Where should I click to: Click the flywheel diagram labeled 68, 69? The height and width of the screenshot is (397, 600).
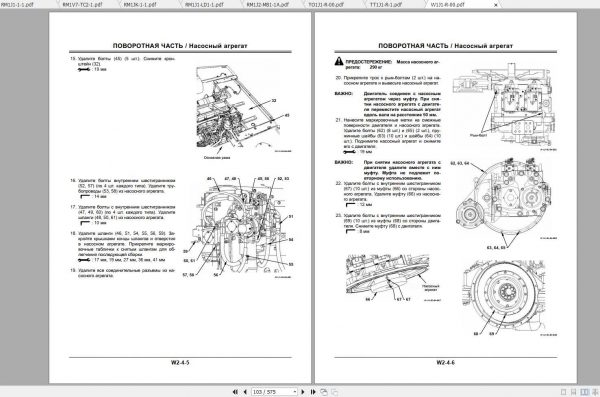508,298
